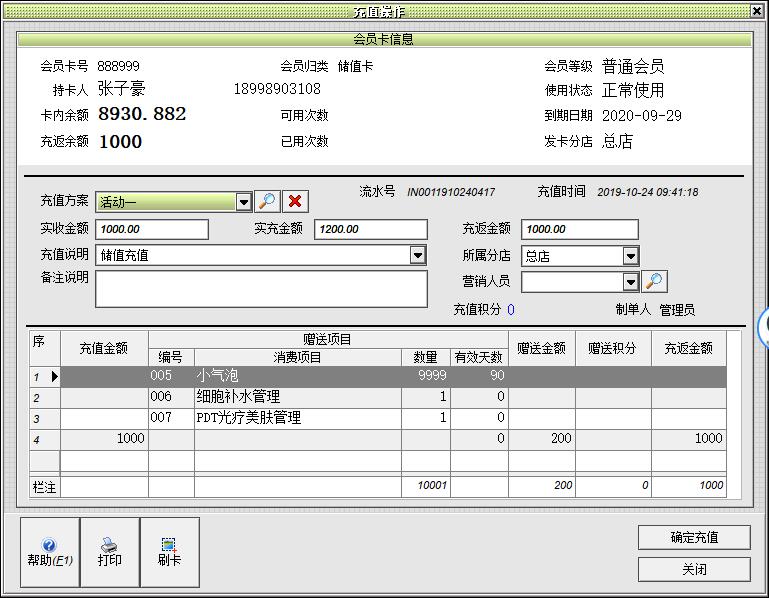Click the 关闭 button
This screenshot has width=769, height=598.
pos(694,569)
